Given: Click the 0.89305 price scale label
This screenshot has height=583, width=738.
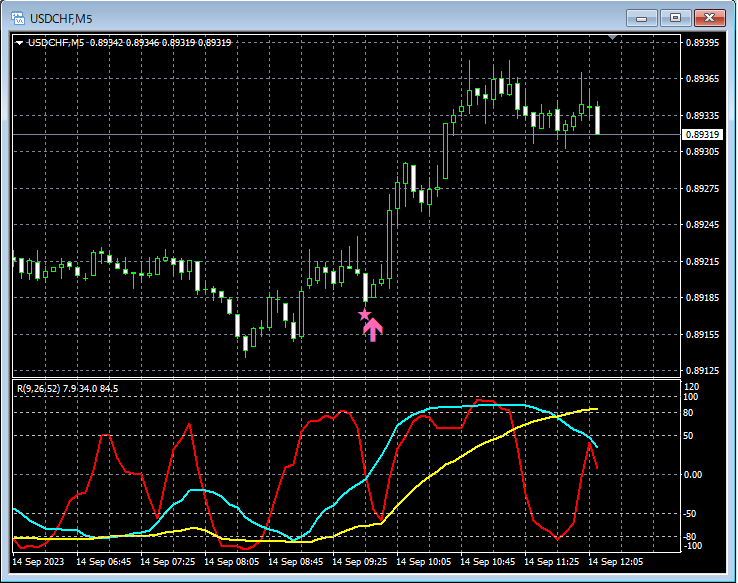Looking at the screenshot, I should [702, 152].
